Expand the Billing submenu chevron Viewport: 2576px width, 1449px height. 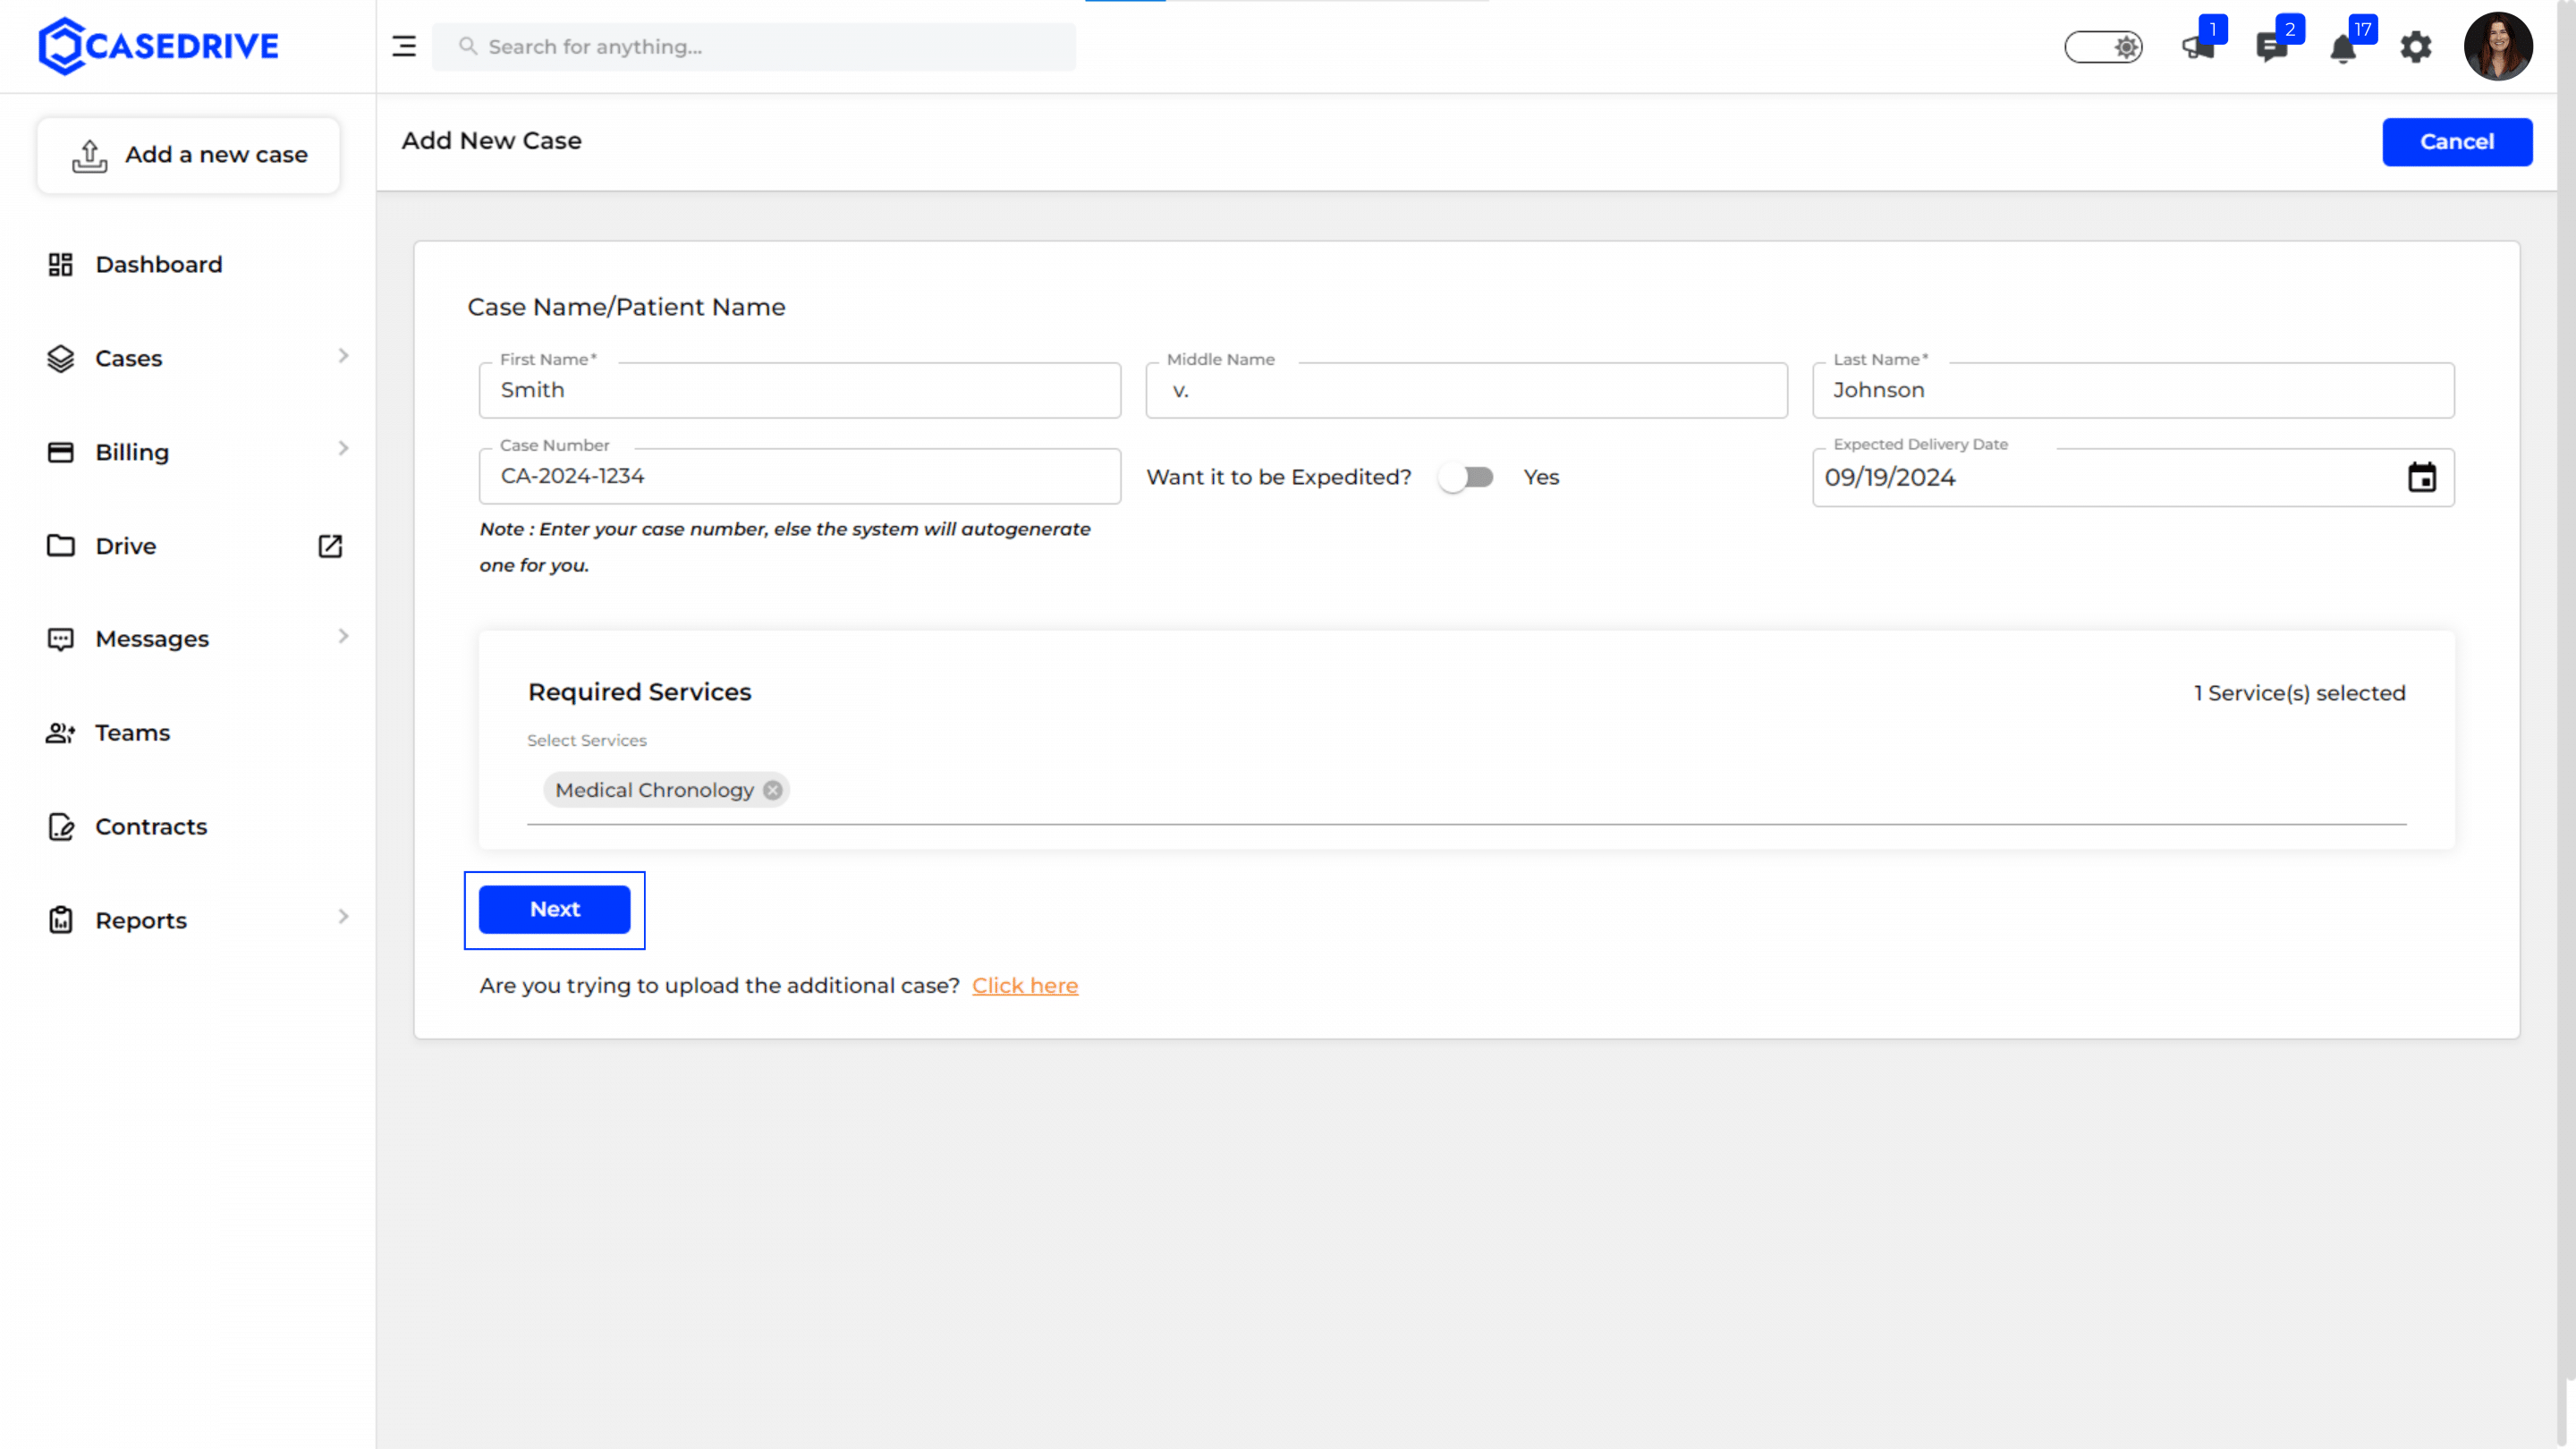click(343, 449)
